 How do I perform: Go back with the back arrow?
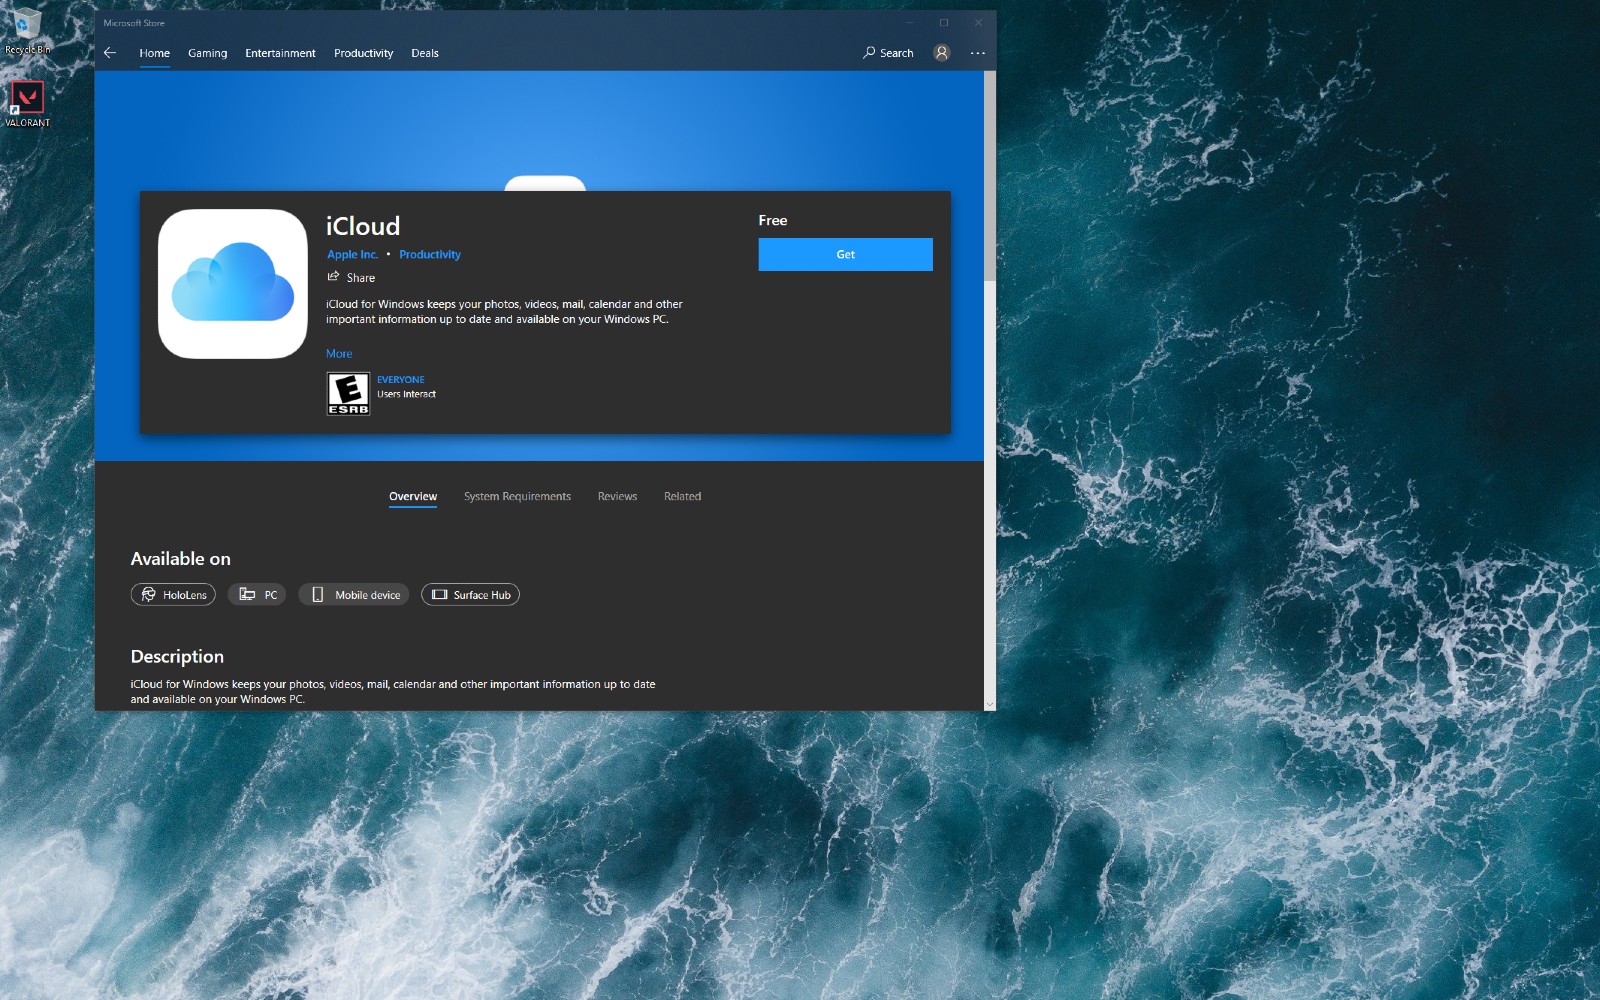point(110,53)
